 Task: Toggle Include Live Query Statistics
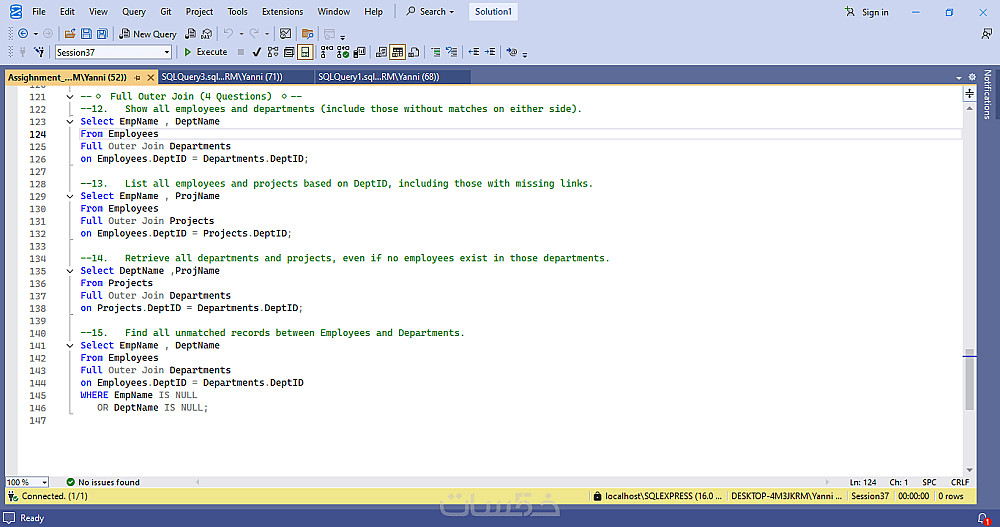pos(343,52)
